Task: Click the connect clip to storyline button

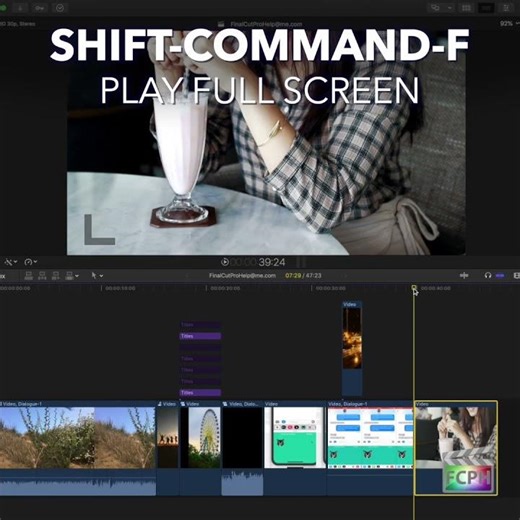Action: (29, 276)
